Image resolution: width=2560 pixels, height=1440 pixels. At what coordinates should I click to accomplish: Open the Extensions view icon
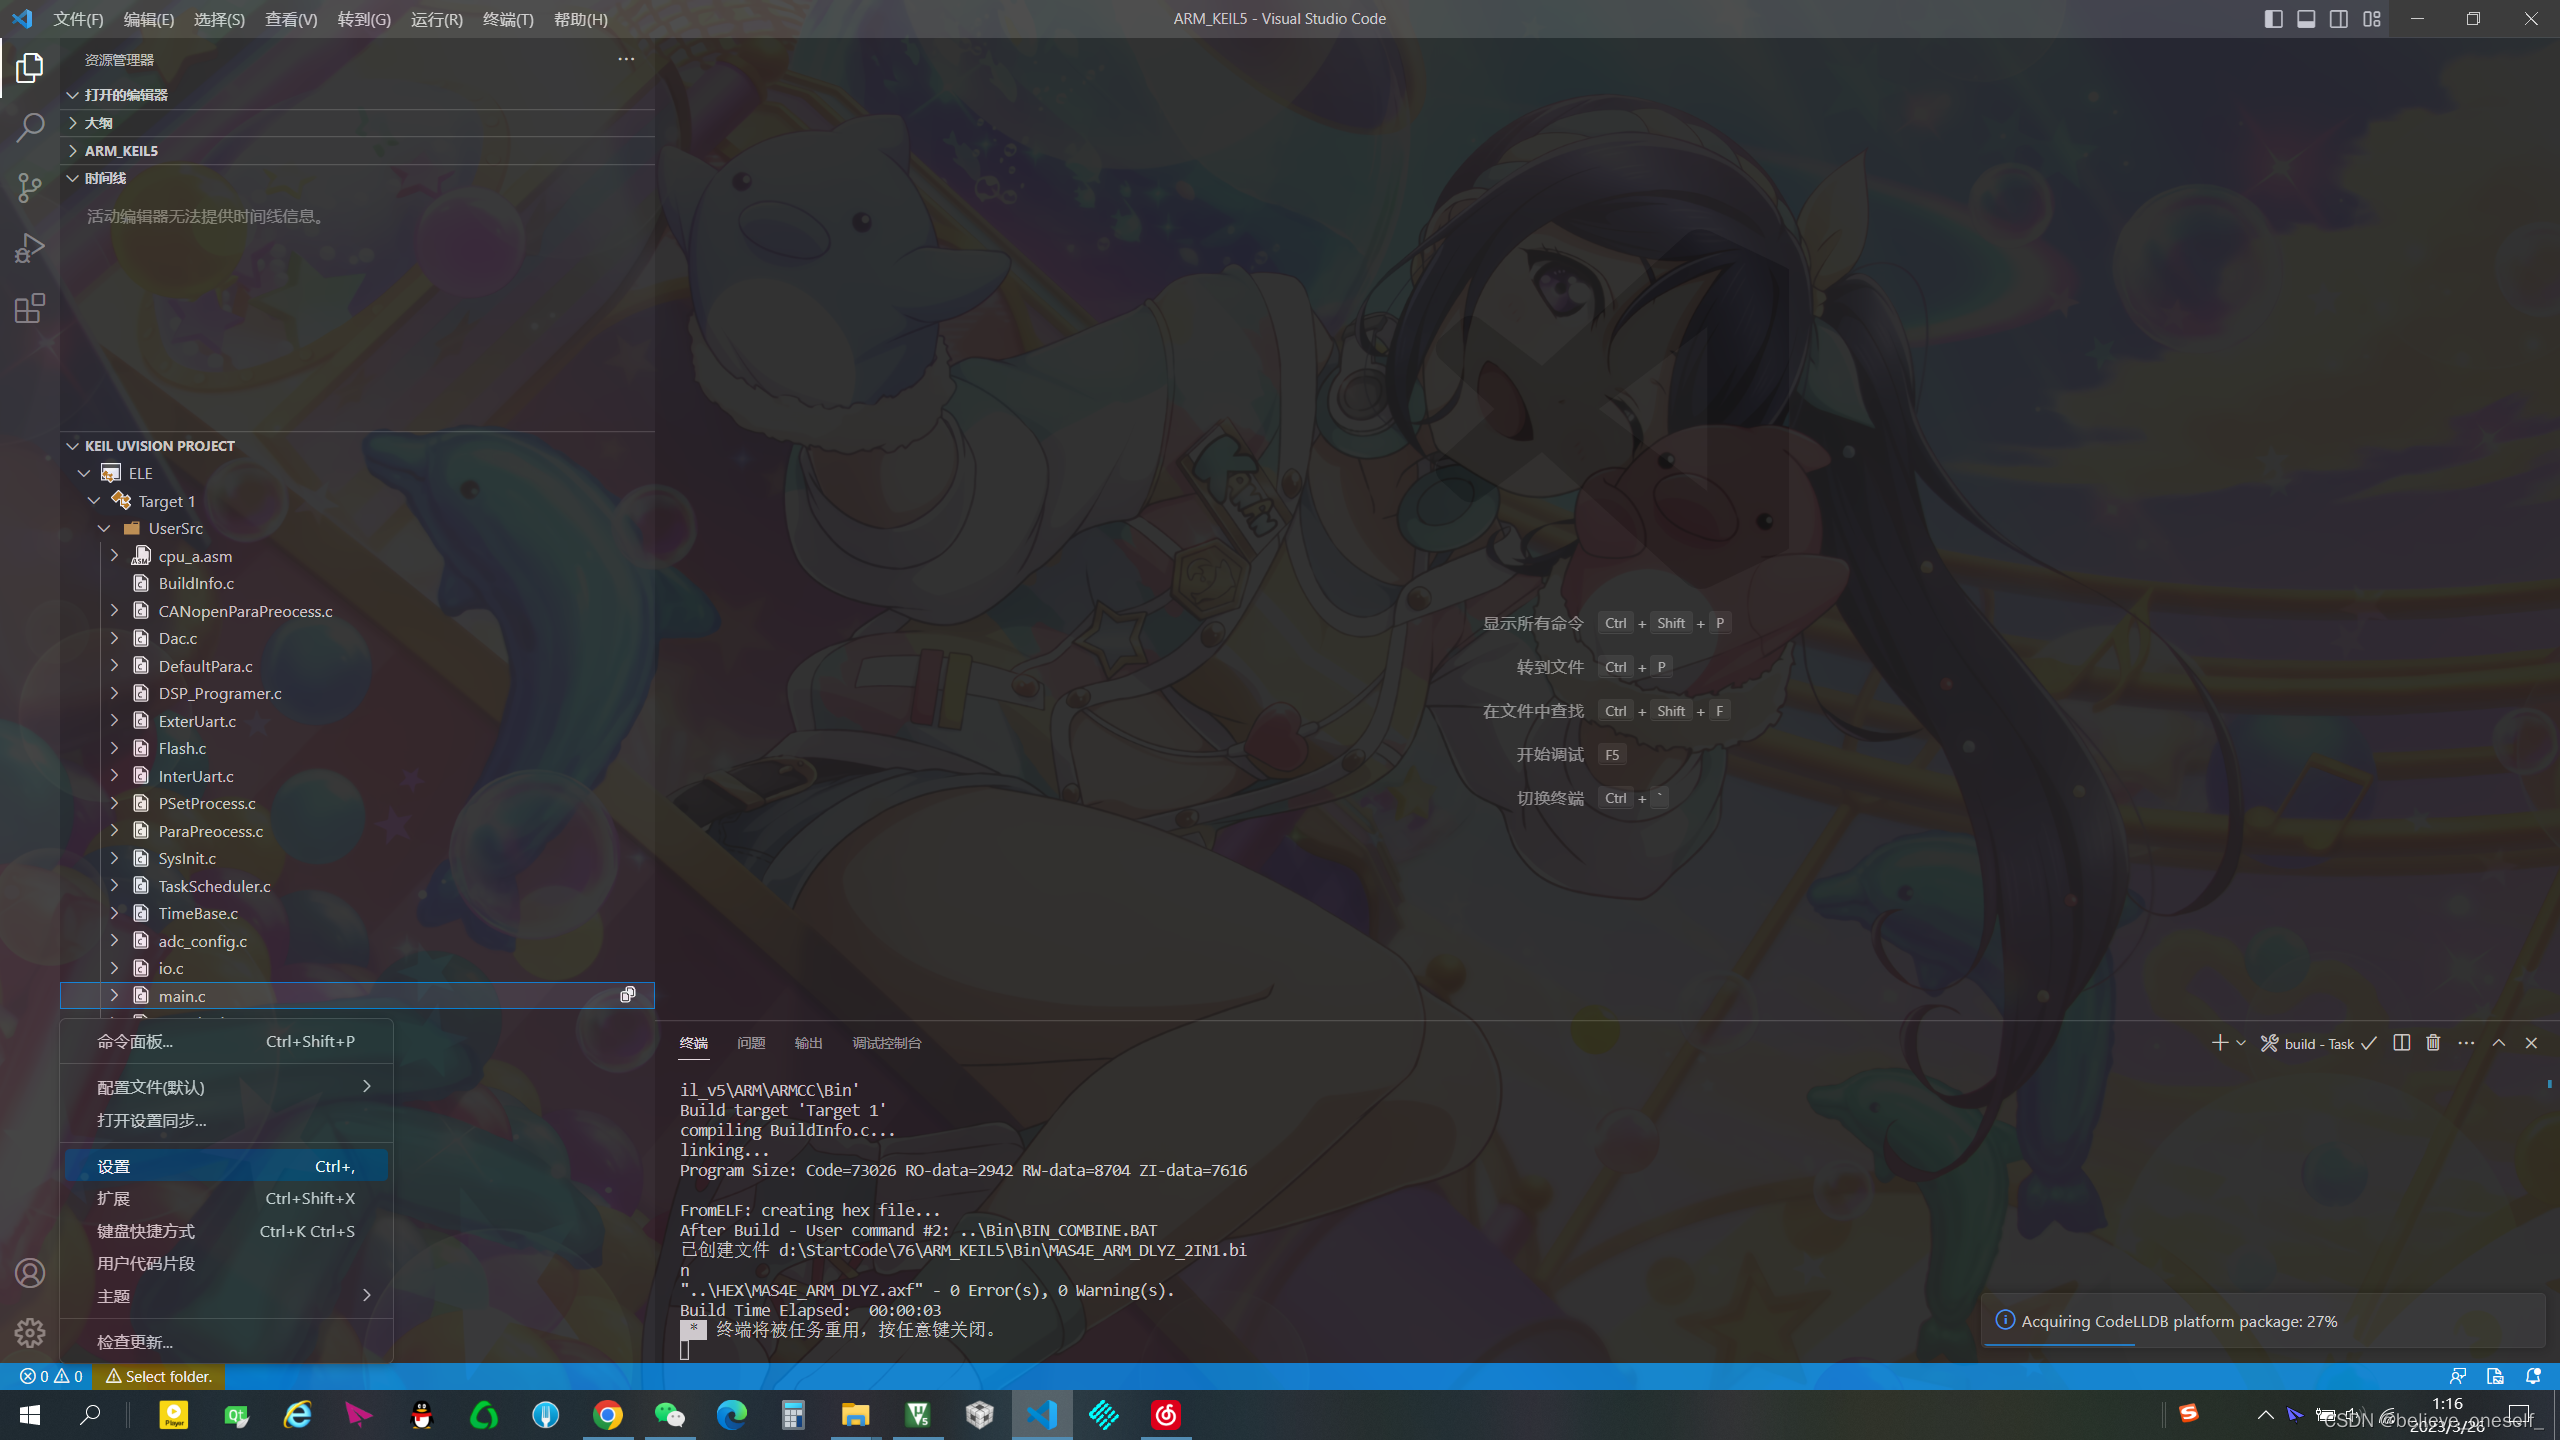(30, 308)
